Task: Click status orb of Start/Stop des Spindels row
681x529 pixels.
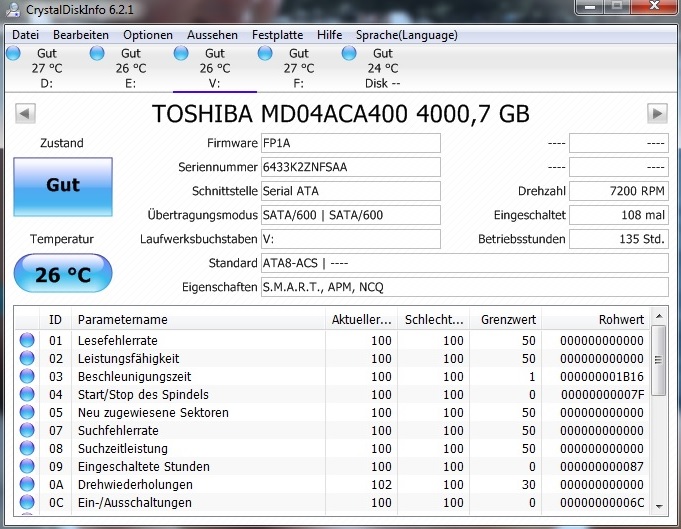Action: pyautogui.click(x=27, y=394)
